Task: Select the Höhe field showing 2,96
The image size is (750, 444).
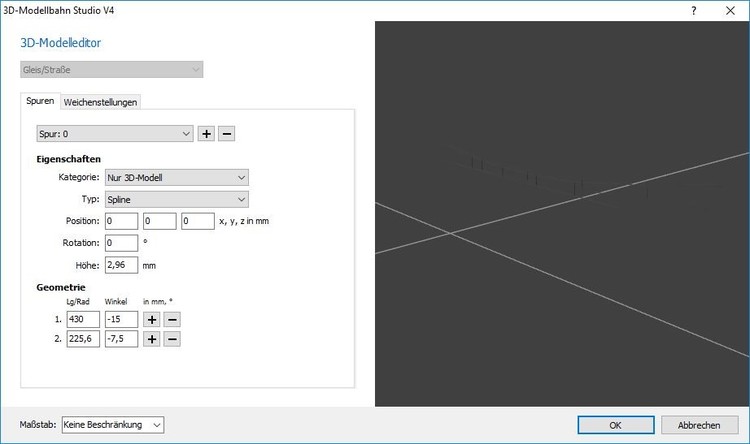Action: [121, 265]
